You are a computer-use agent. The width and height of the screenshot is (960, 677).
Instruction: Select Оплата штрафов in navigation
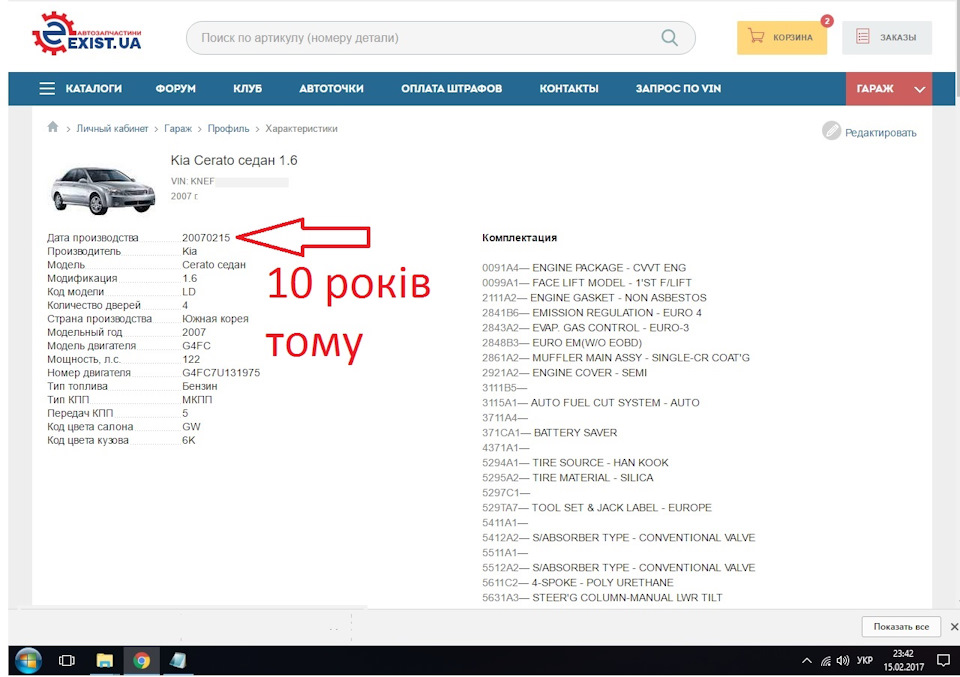click(x=451, y=89)
